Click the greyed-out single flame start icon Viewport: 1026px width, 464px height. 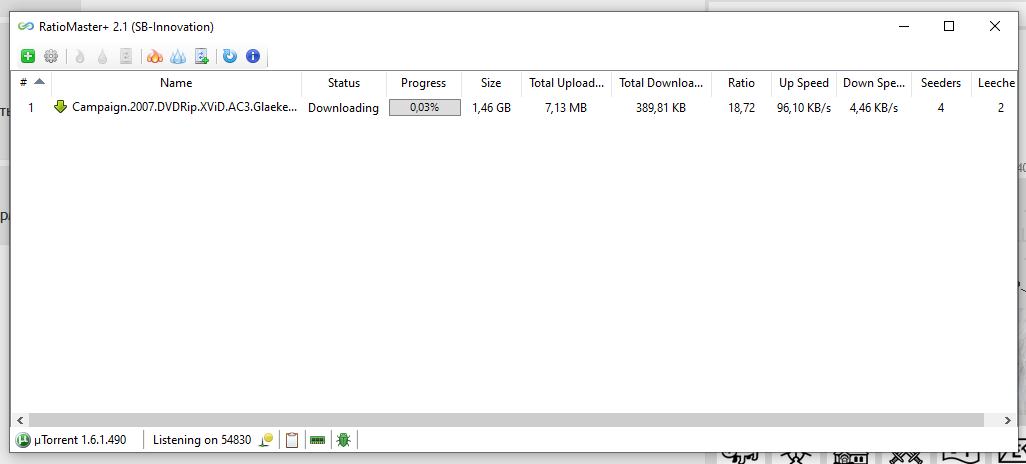coord(80,56)
